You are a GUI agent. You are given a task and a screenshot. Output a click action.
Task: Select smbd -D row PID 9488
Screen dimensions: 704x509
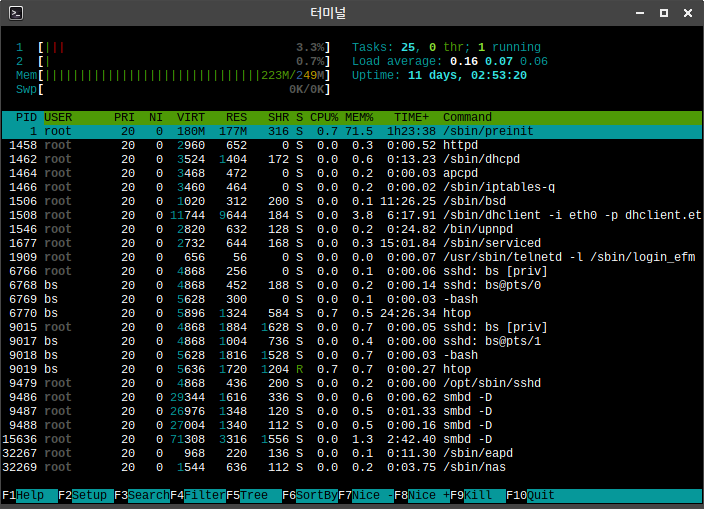[x=352, y=426]
